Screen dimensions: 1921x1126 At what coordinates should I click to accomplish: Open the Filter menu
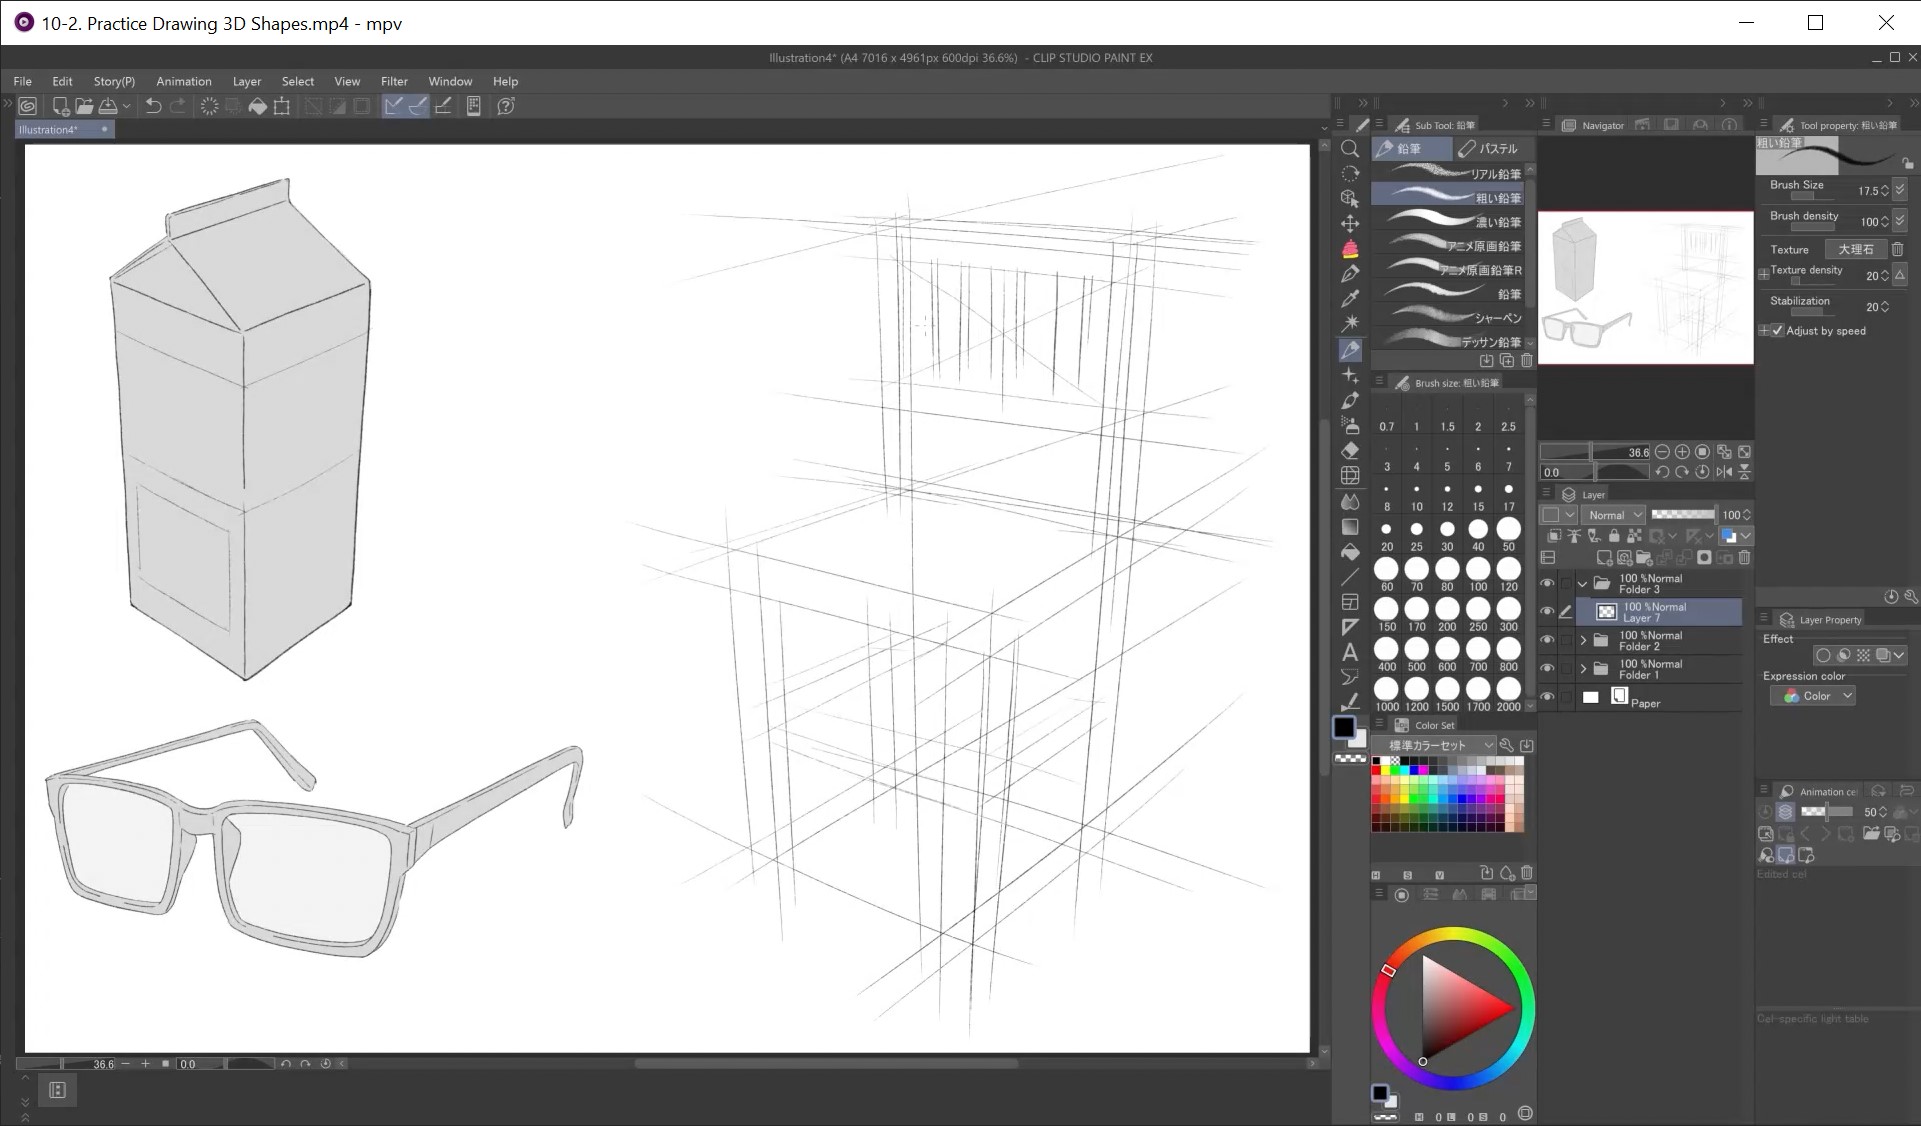[x=394, y=81]
